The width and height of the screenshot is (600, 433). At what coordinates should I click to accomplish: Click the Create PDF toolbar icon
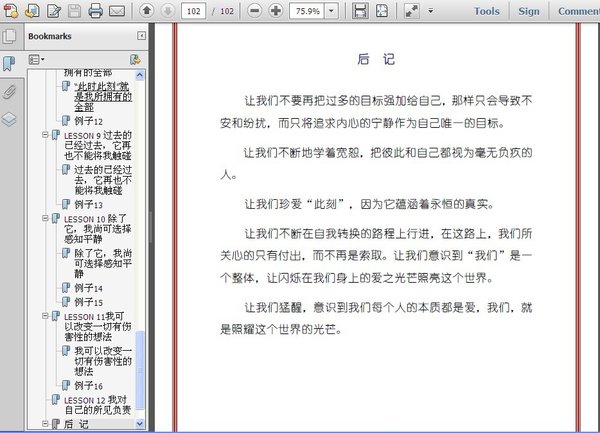(x=11, y=11)
